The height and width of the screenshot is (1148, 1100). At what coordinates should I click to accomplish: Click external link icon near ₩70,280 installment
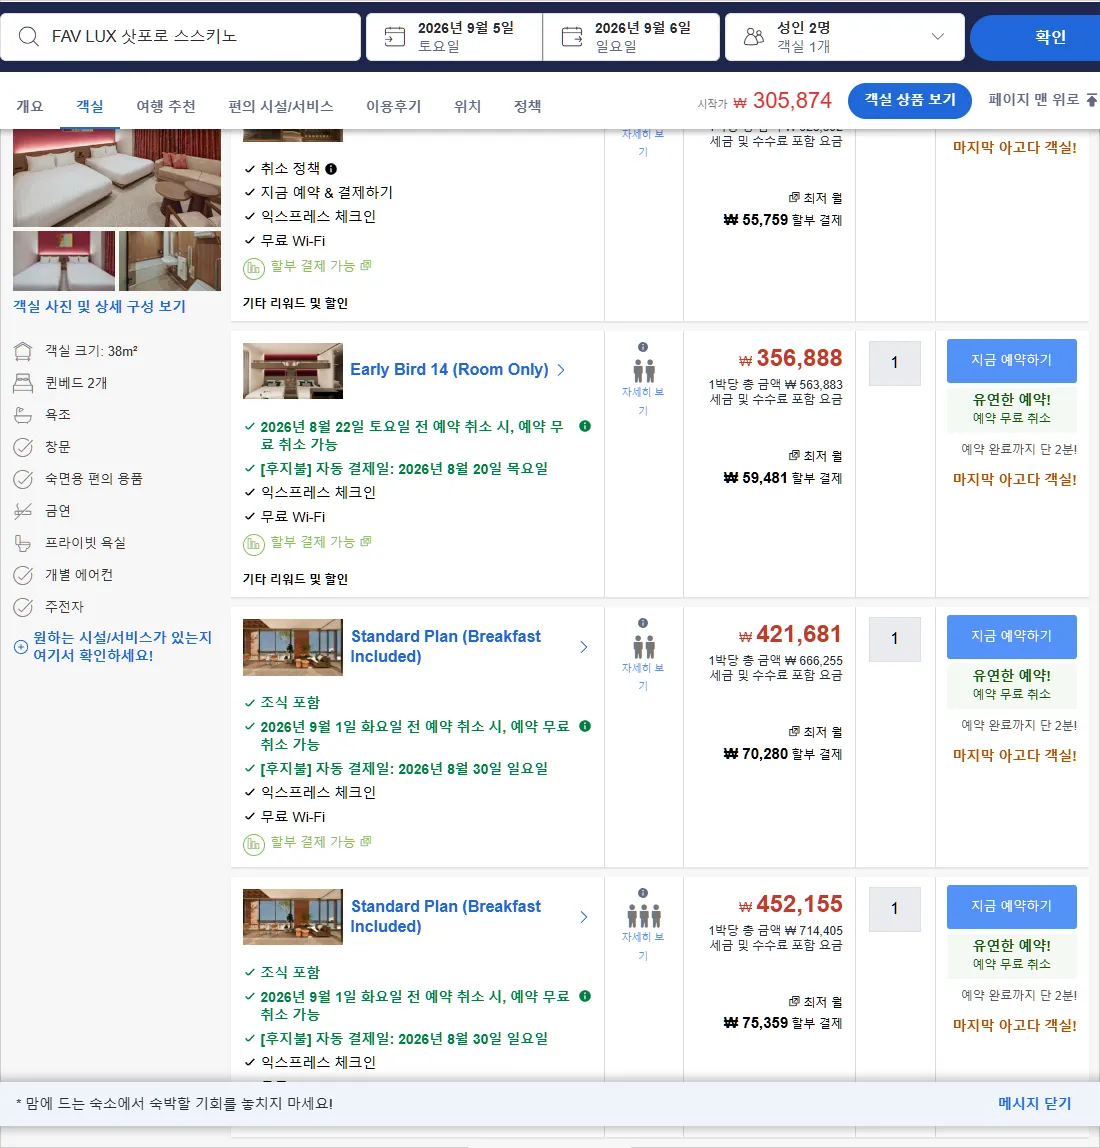(794, 731)
